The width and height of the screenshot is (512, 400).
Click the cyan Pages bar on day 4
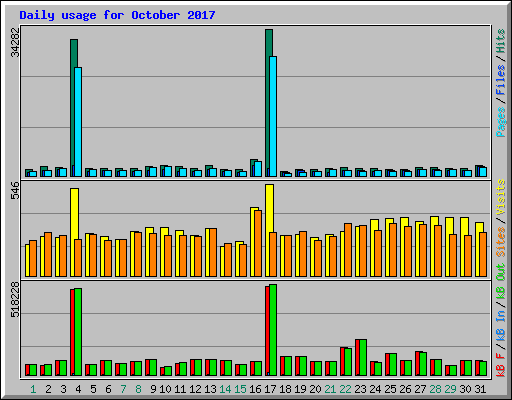point(78,122)
